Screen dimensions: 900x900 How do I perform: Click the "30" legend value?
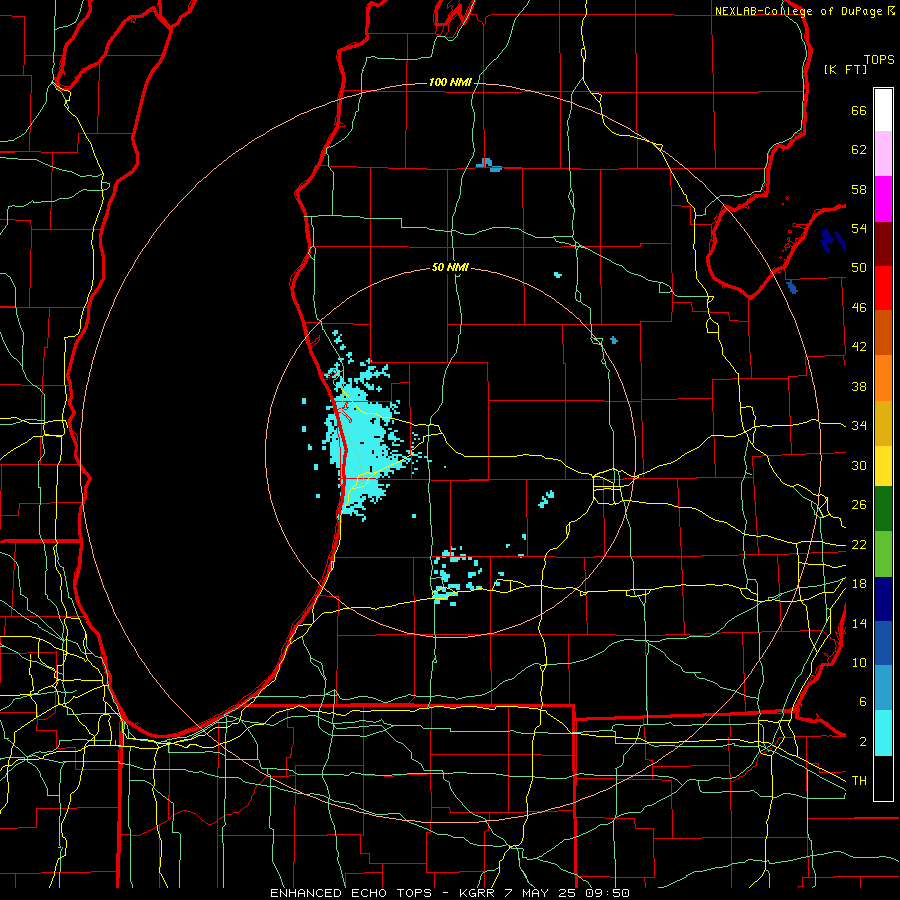[859, 465]
